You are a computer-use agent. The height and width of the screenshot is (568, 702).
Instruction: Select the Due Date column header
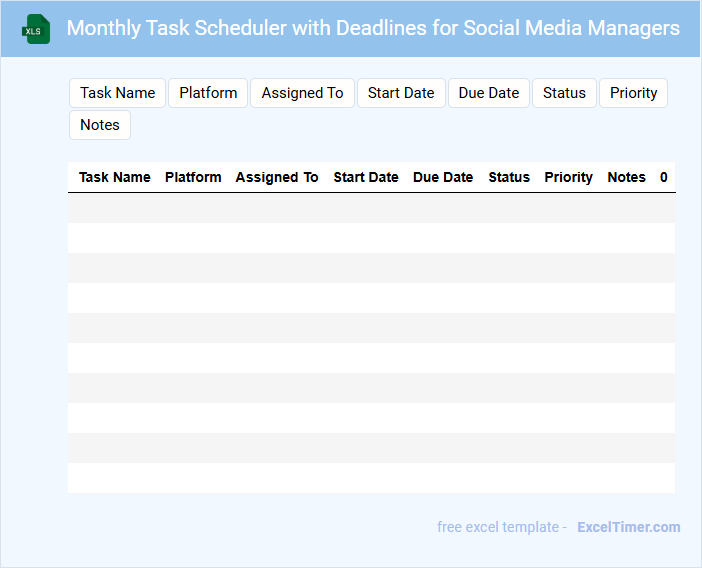tap(443, 177)
